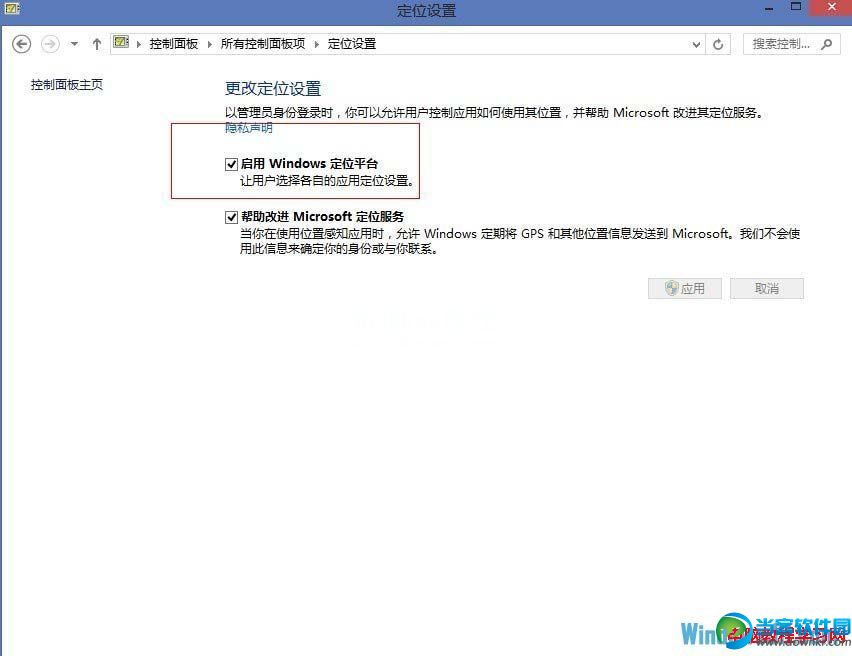The image size is (852, 656).
Task: Open 所有控制面板项 breadcrumb
Action: click(x=262, y=44)
